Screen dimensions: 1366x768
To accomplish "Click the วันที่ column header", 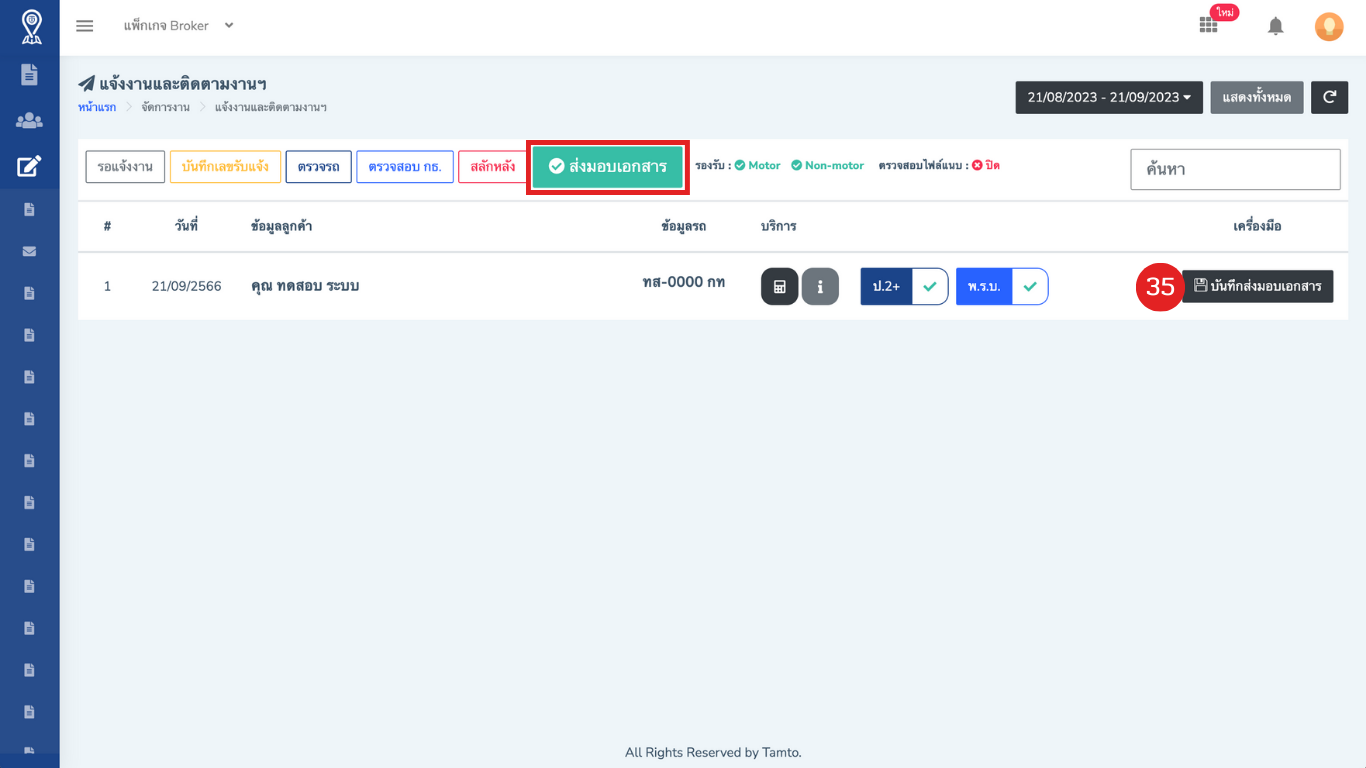I will point(186,226).
